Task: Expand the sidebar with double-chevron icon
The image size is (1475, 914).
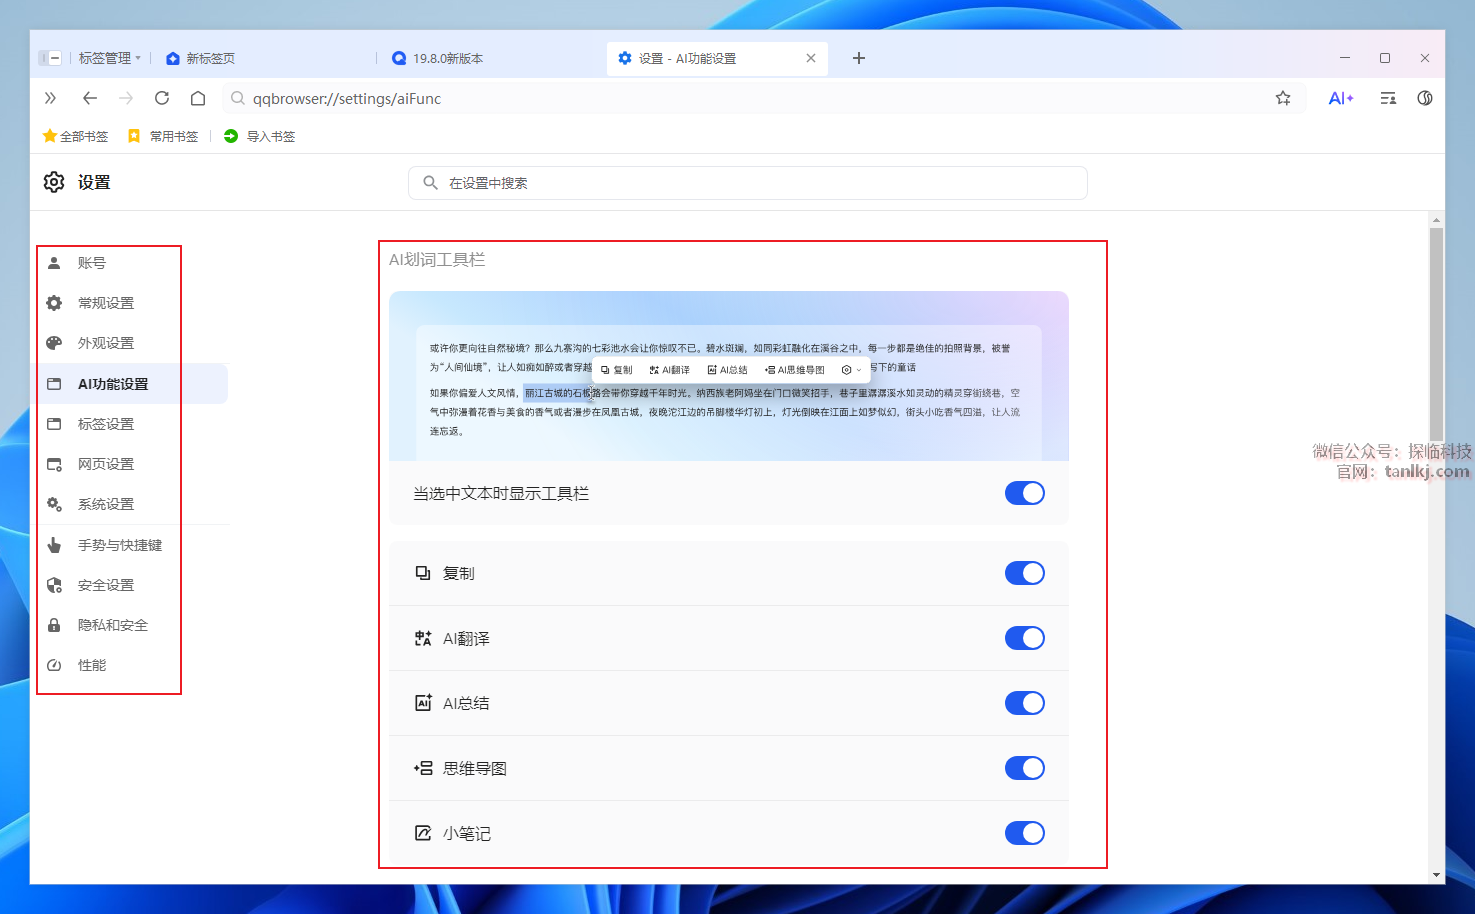Action: 50,98
